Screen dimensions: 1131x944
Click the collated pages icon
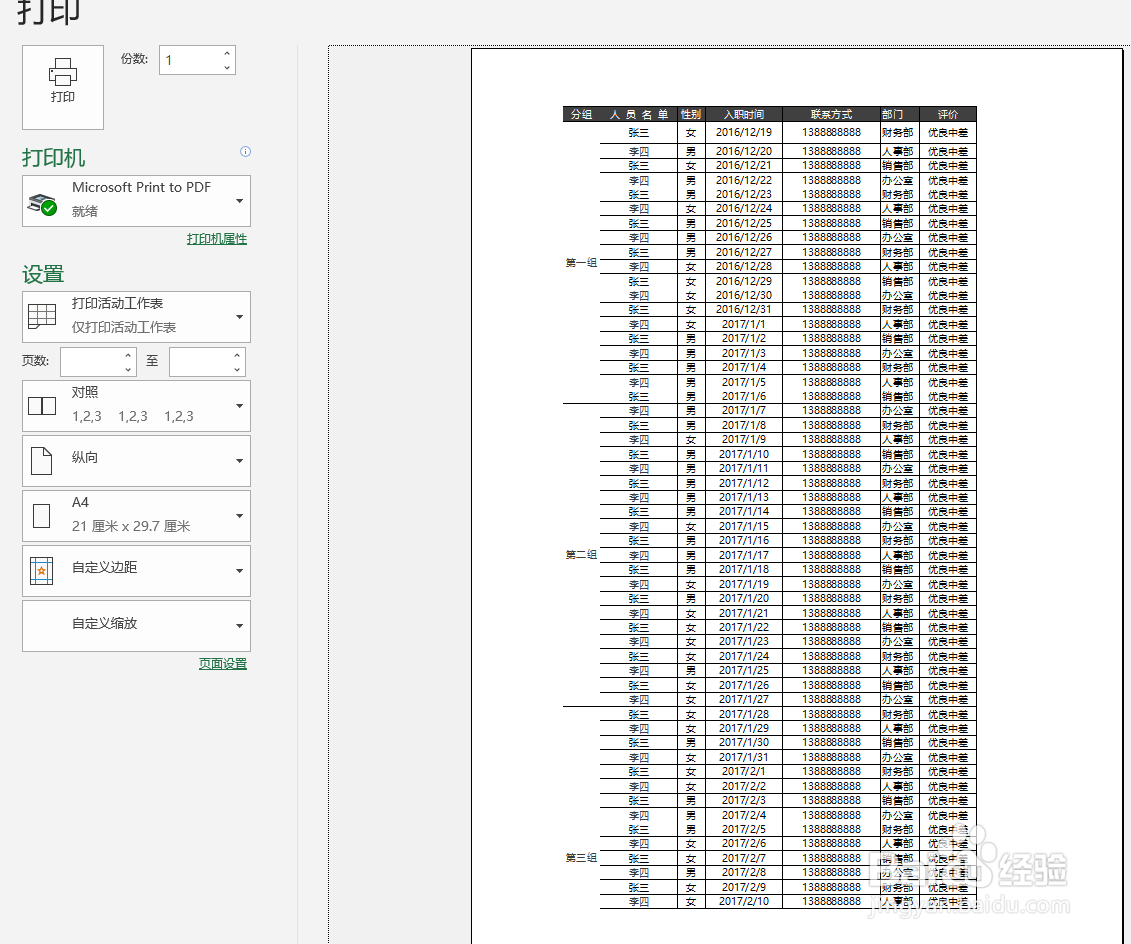[42, 406]
